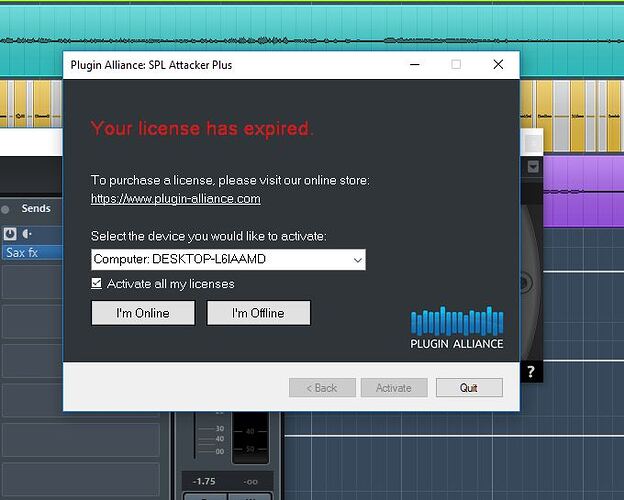Select the Sax fx send slot
This screenshot has width=624, height=500.
tap(32, 252)
